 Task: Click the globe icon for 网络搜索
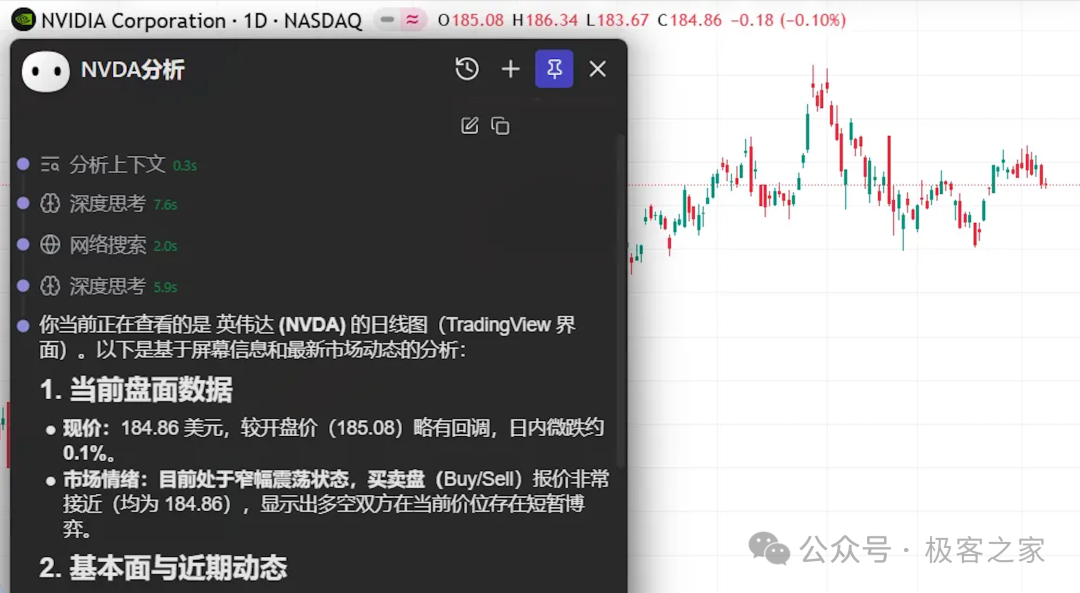[x=50, y=245]
